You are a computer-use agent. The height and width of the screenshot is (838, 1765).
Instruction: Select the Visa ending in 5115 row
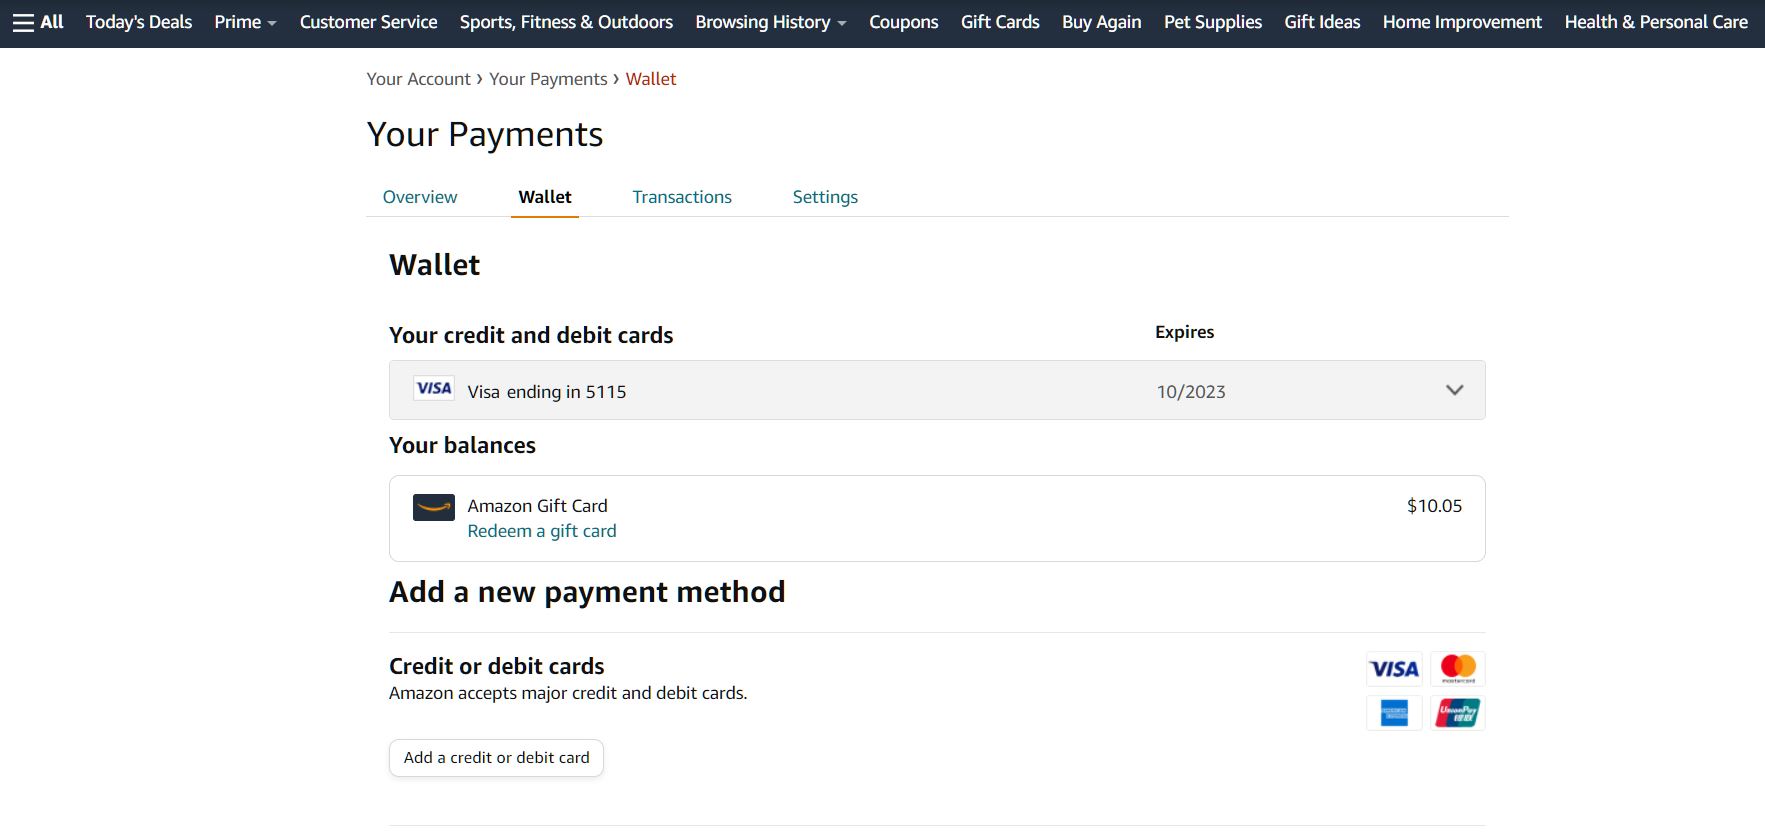[x=937, y=390]
